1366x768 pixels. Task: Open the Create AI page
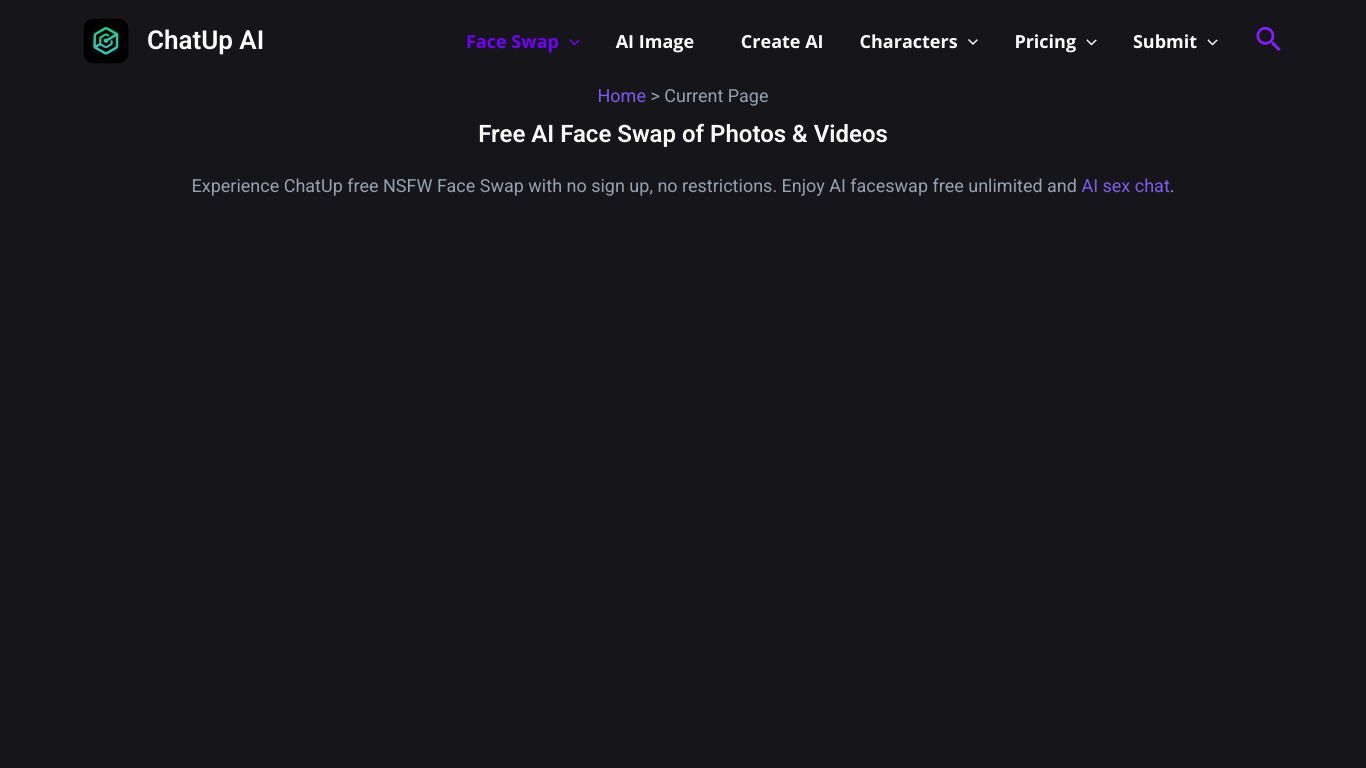click(782, 41)
